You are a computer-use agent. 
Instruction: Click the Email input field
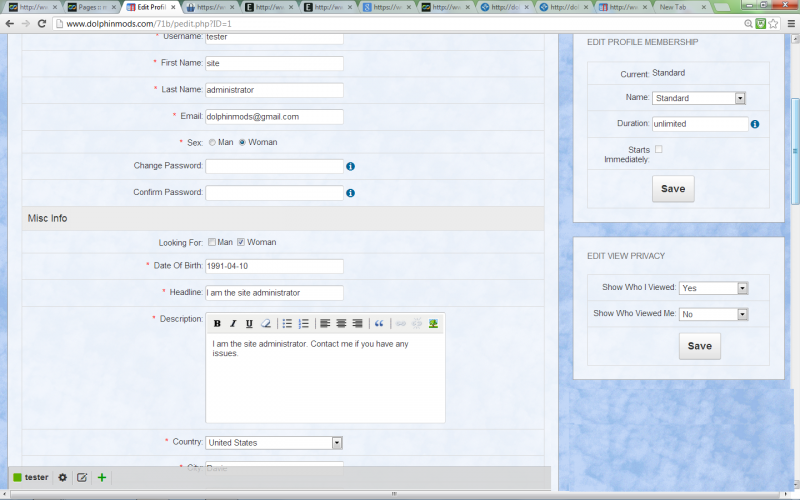[x=274, y=116]
